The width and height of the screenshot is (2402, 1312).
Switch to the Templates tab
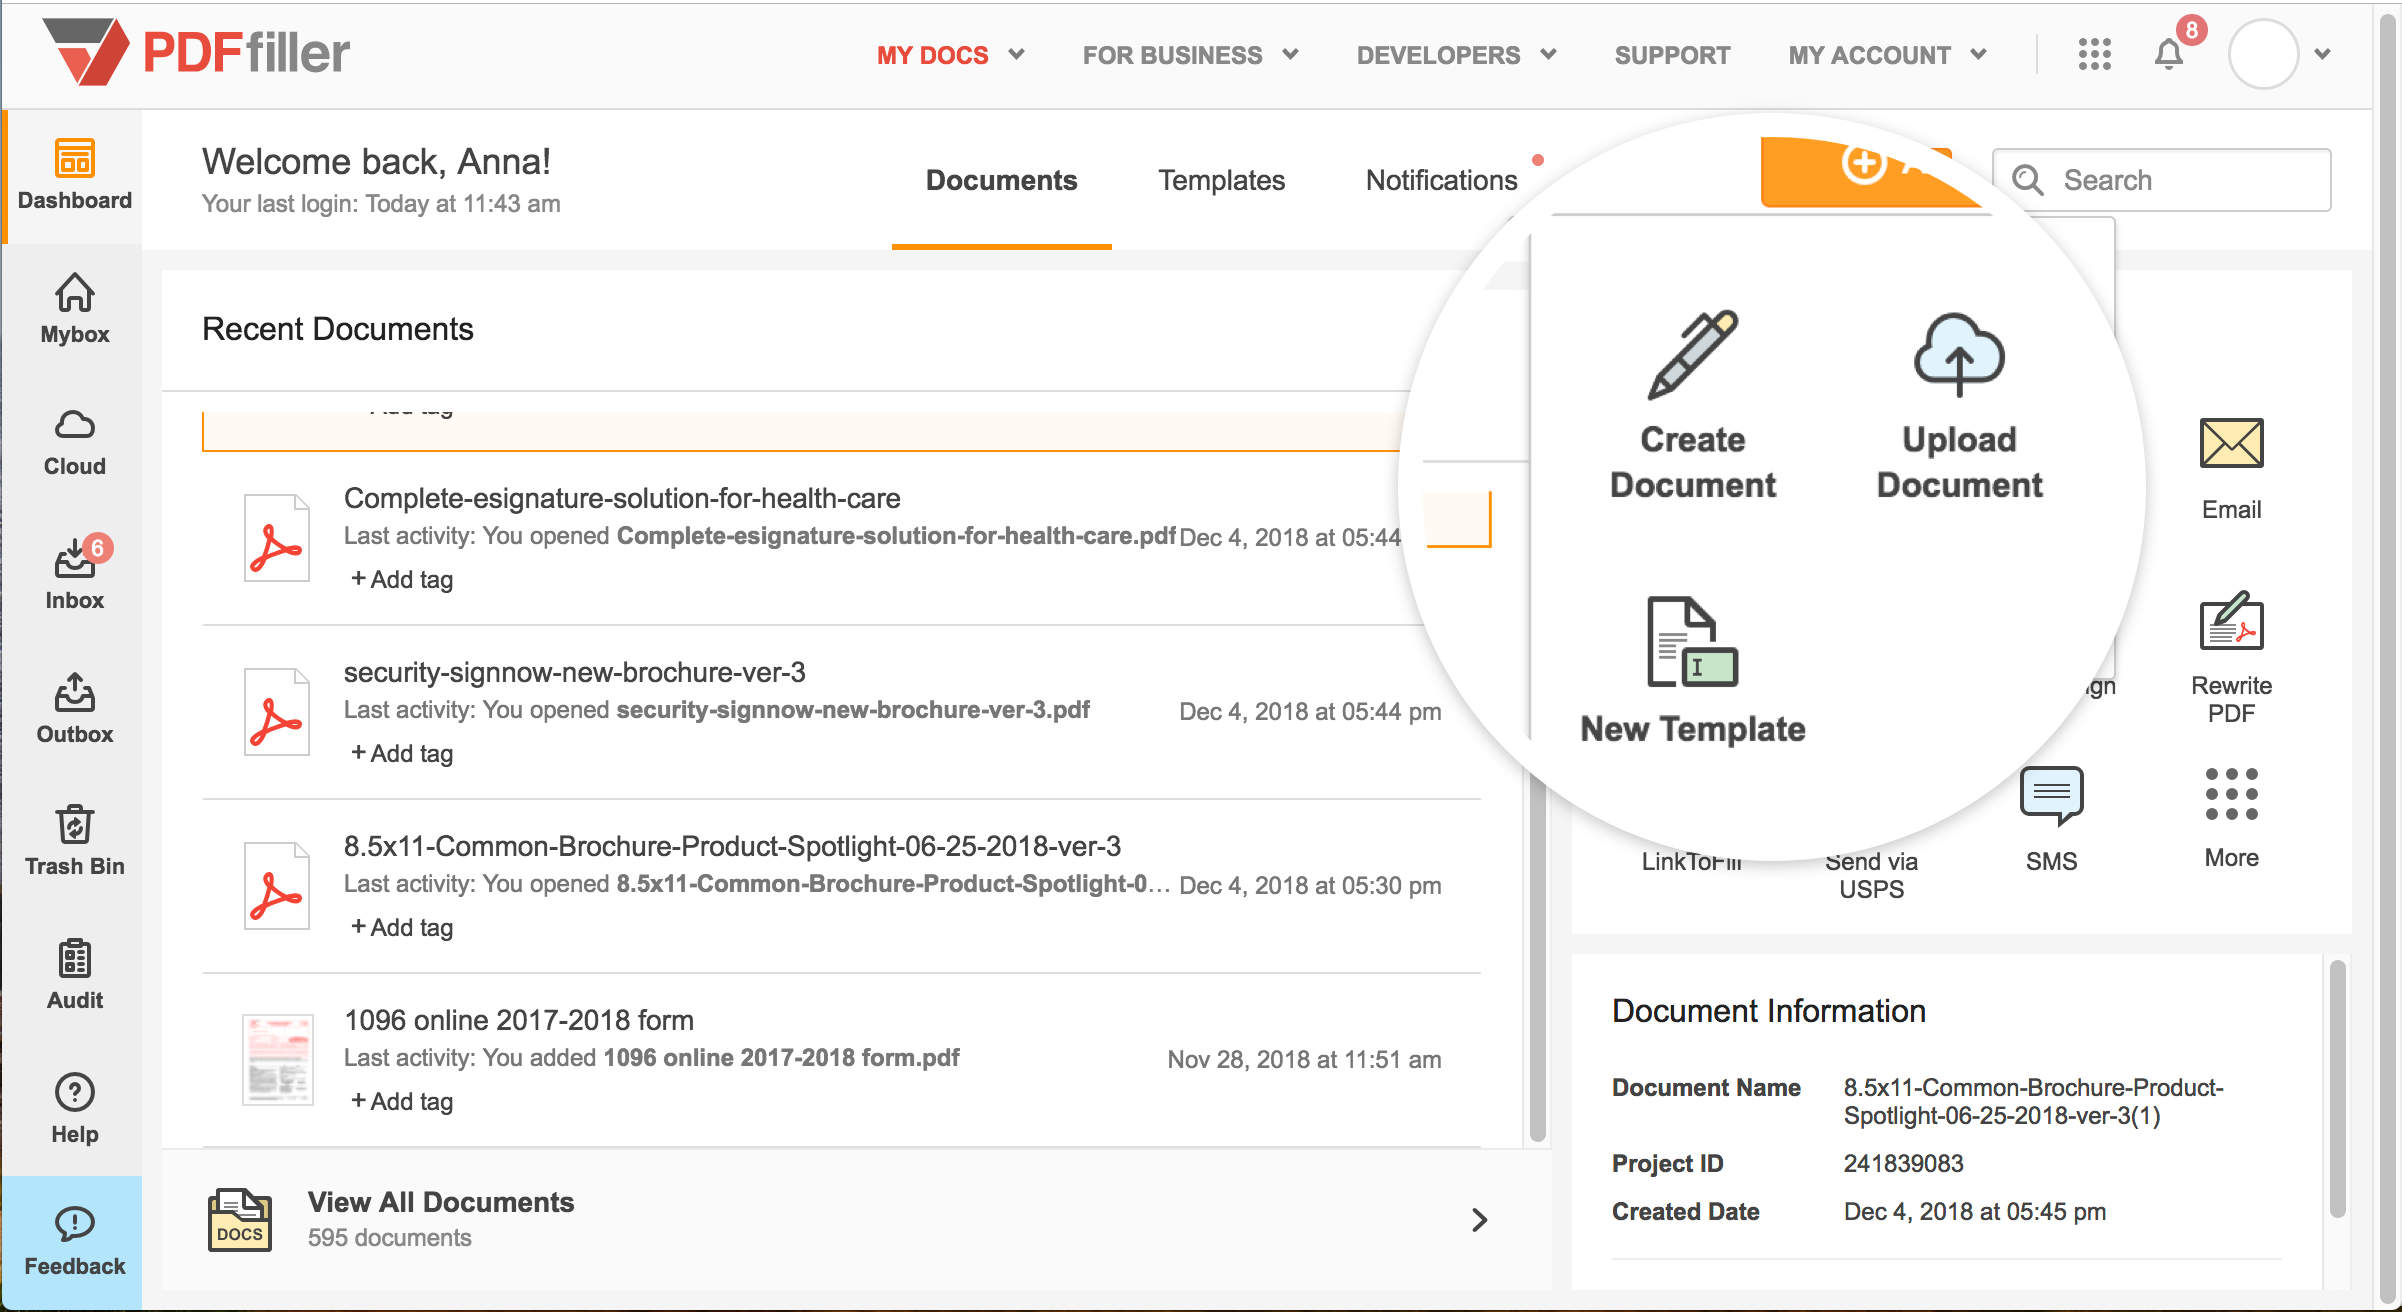coord(1221,180)
